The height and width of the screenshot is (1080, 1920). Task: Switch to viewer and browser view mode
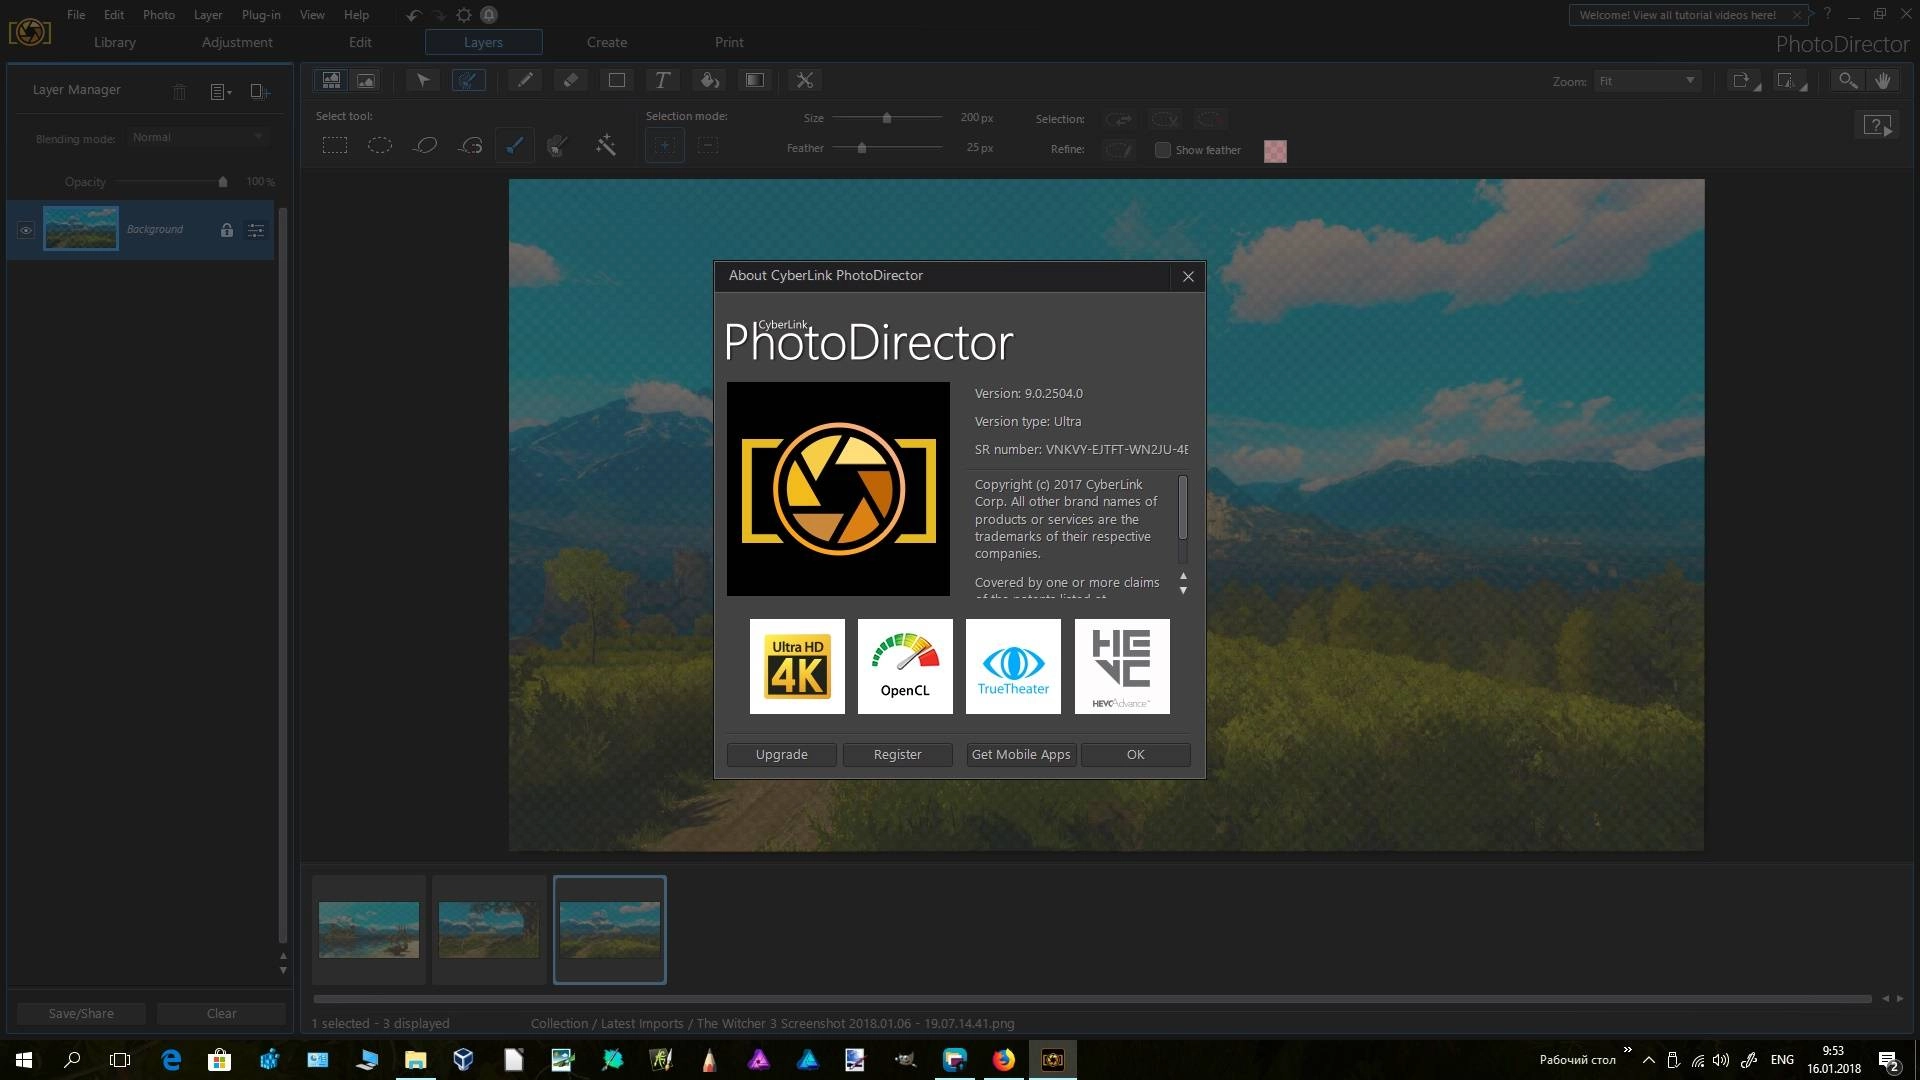coord(331,80)
